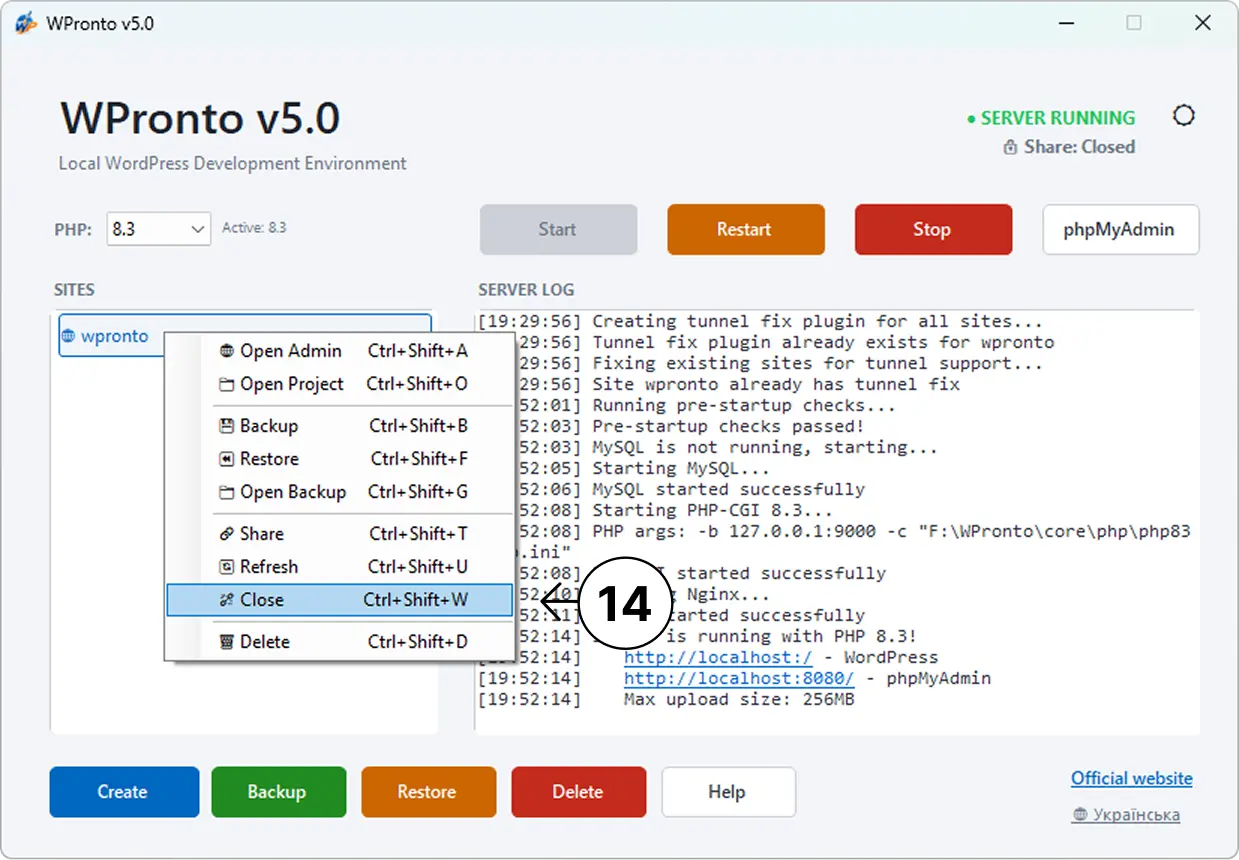1239x860 pixels.
Task: Open the http://localhost:8080/ link in log
Action: (739, 678)
